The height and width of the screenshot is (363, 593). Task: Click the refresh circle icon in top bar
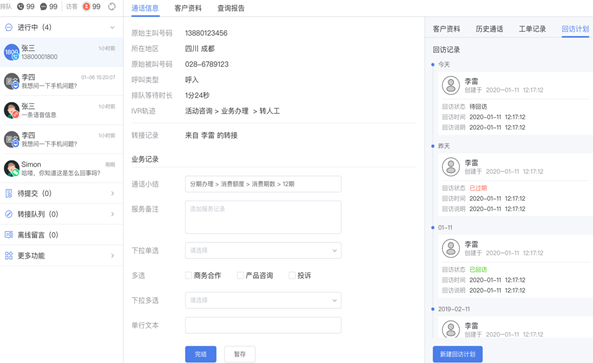(112, 6)
